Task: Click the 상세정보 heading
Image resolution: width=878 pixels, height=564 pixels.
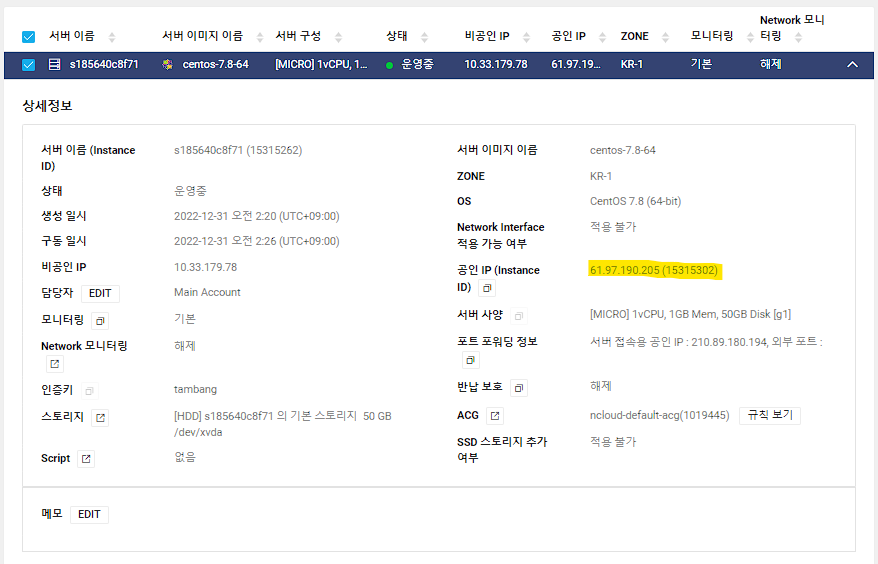Action: (48, 106)
